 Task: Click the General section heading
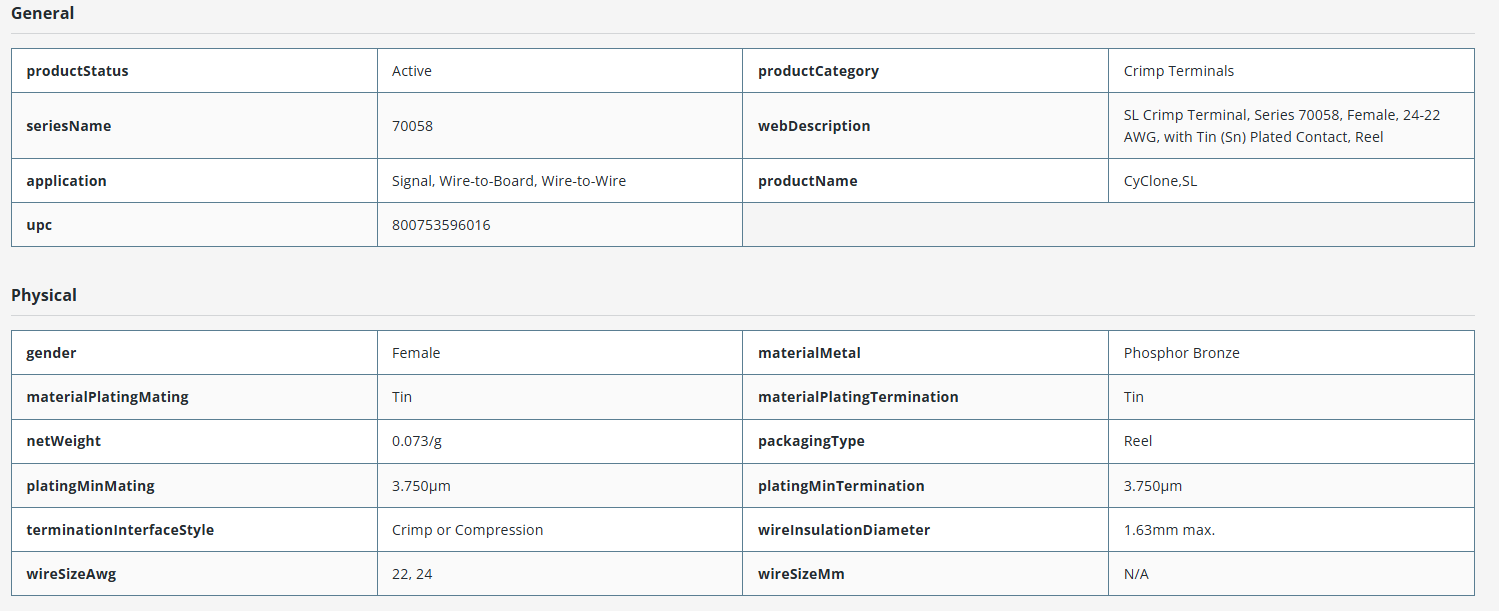[43, 13]
